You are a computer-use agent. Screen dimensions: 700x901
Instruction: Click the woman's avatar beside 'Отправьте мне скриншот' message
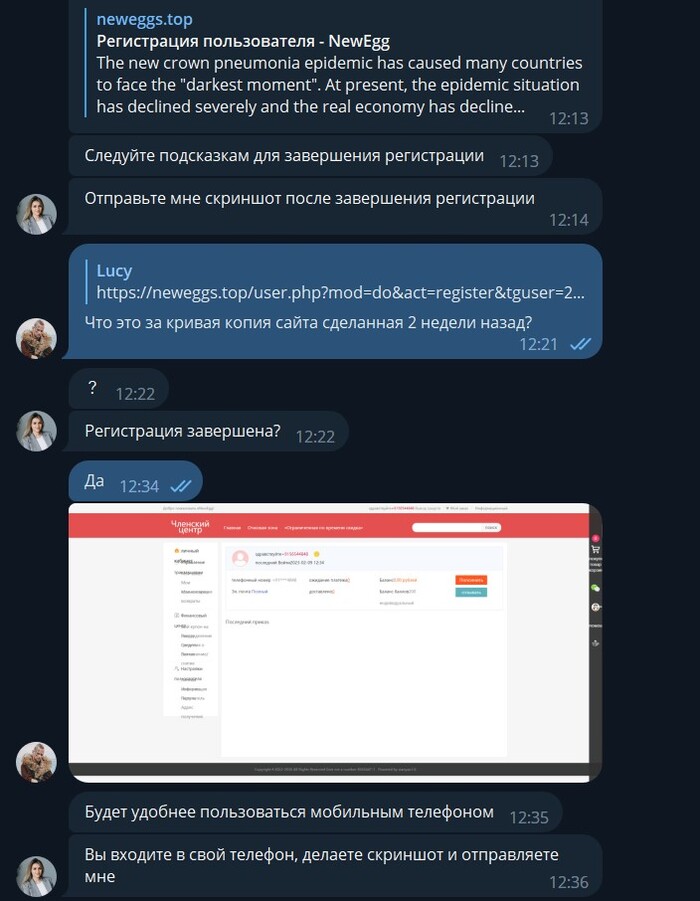point(36,214)
